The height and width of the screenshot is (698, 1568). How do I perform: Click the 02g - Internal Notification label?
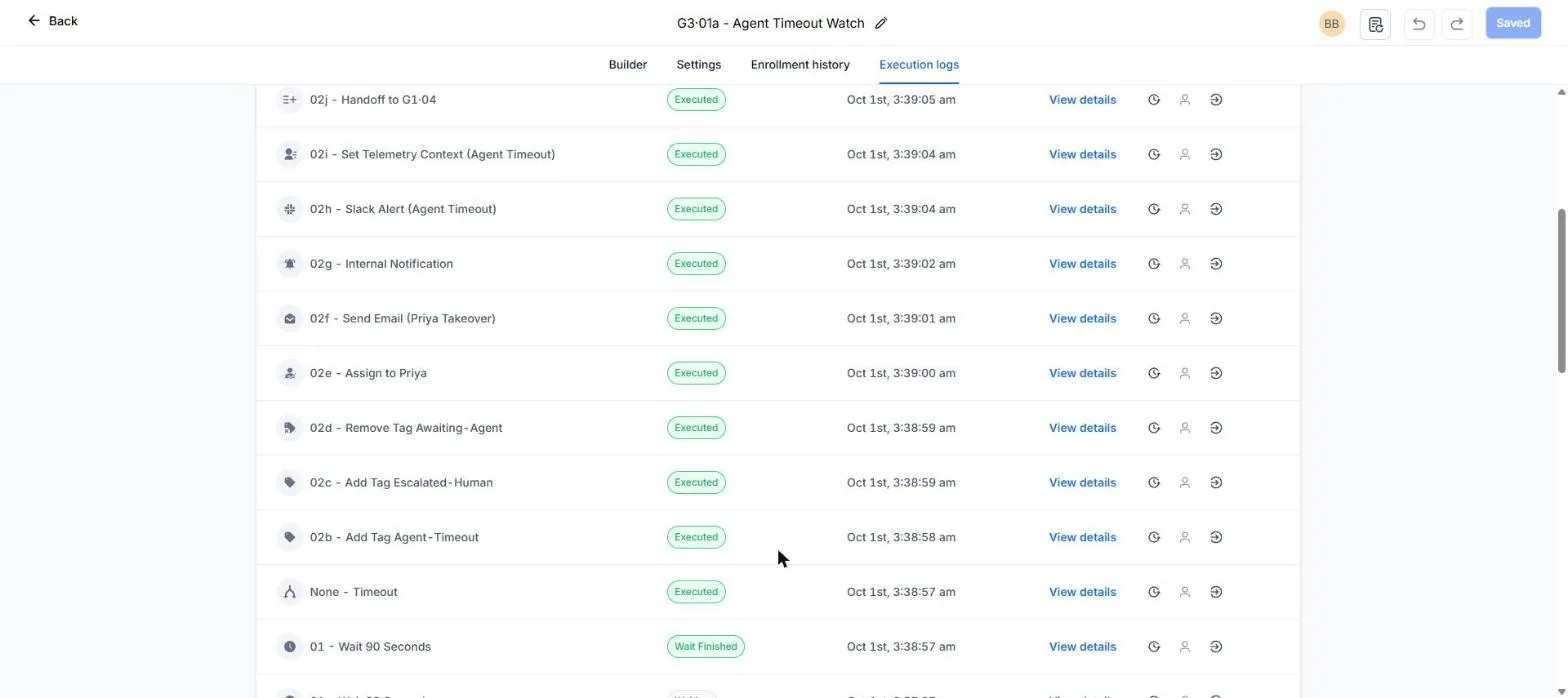[381, 264]
